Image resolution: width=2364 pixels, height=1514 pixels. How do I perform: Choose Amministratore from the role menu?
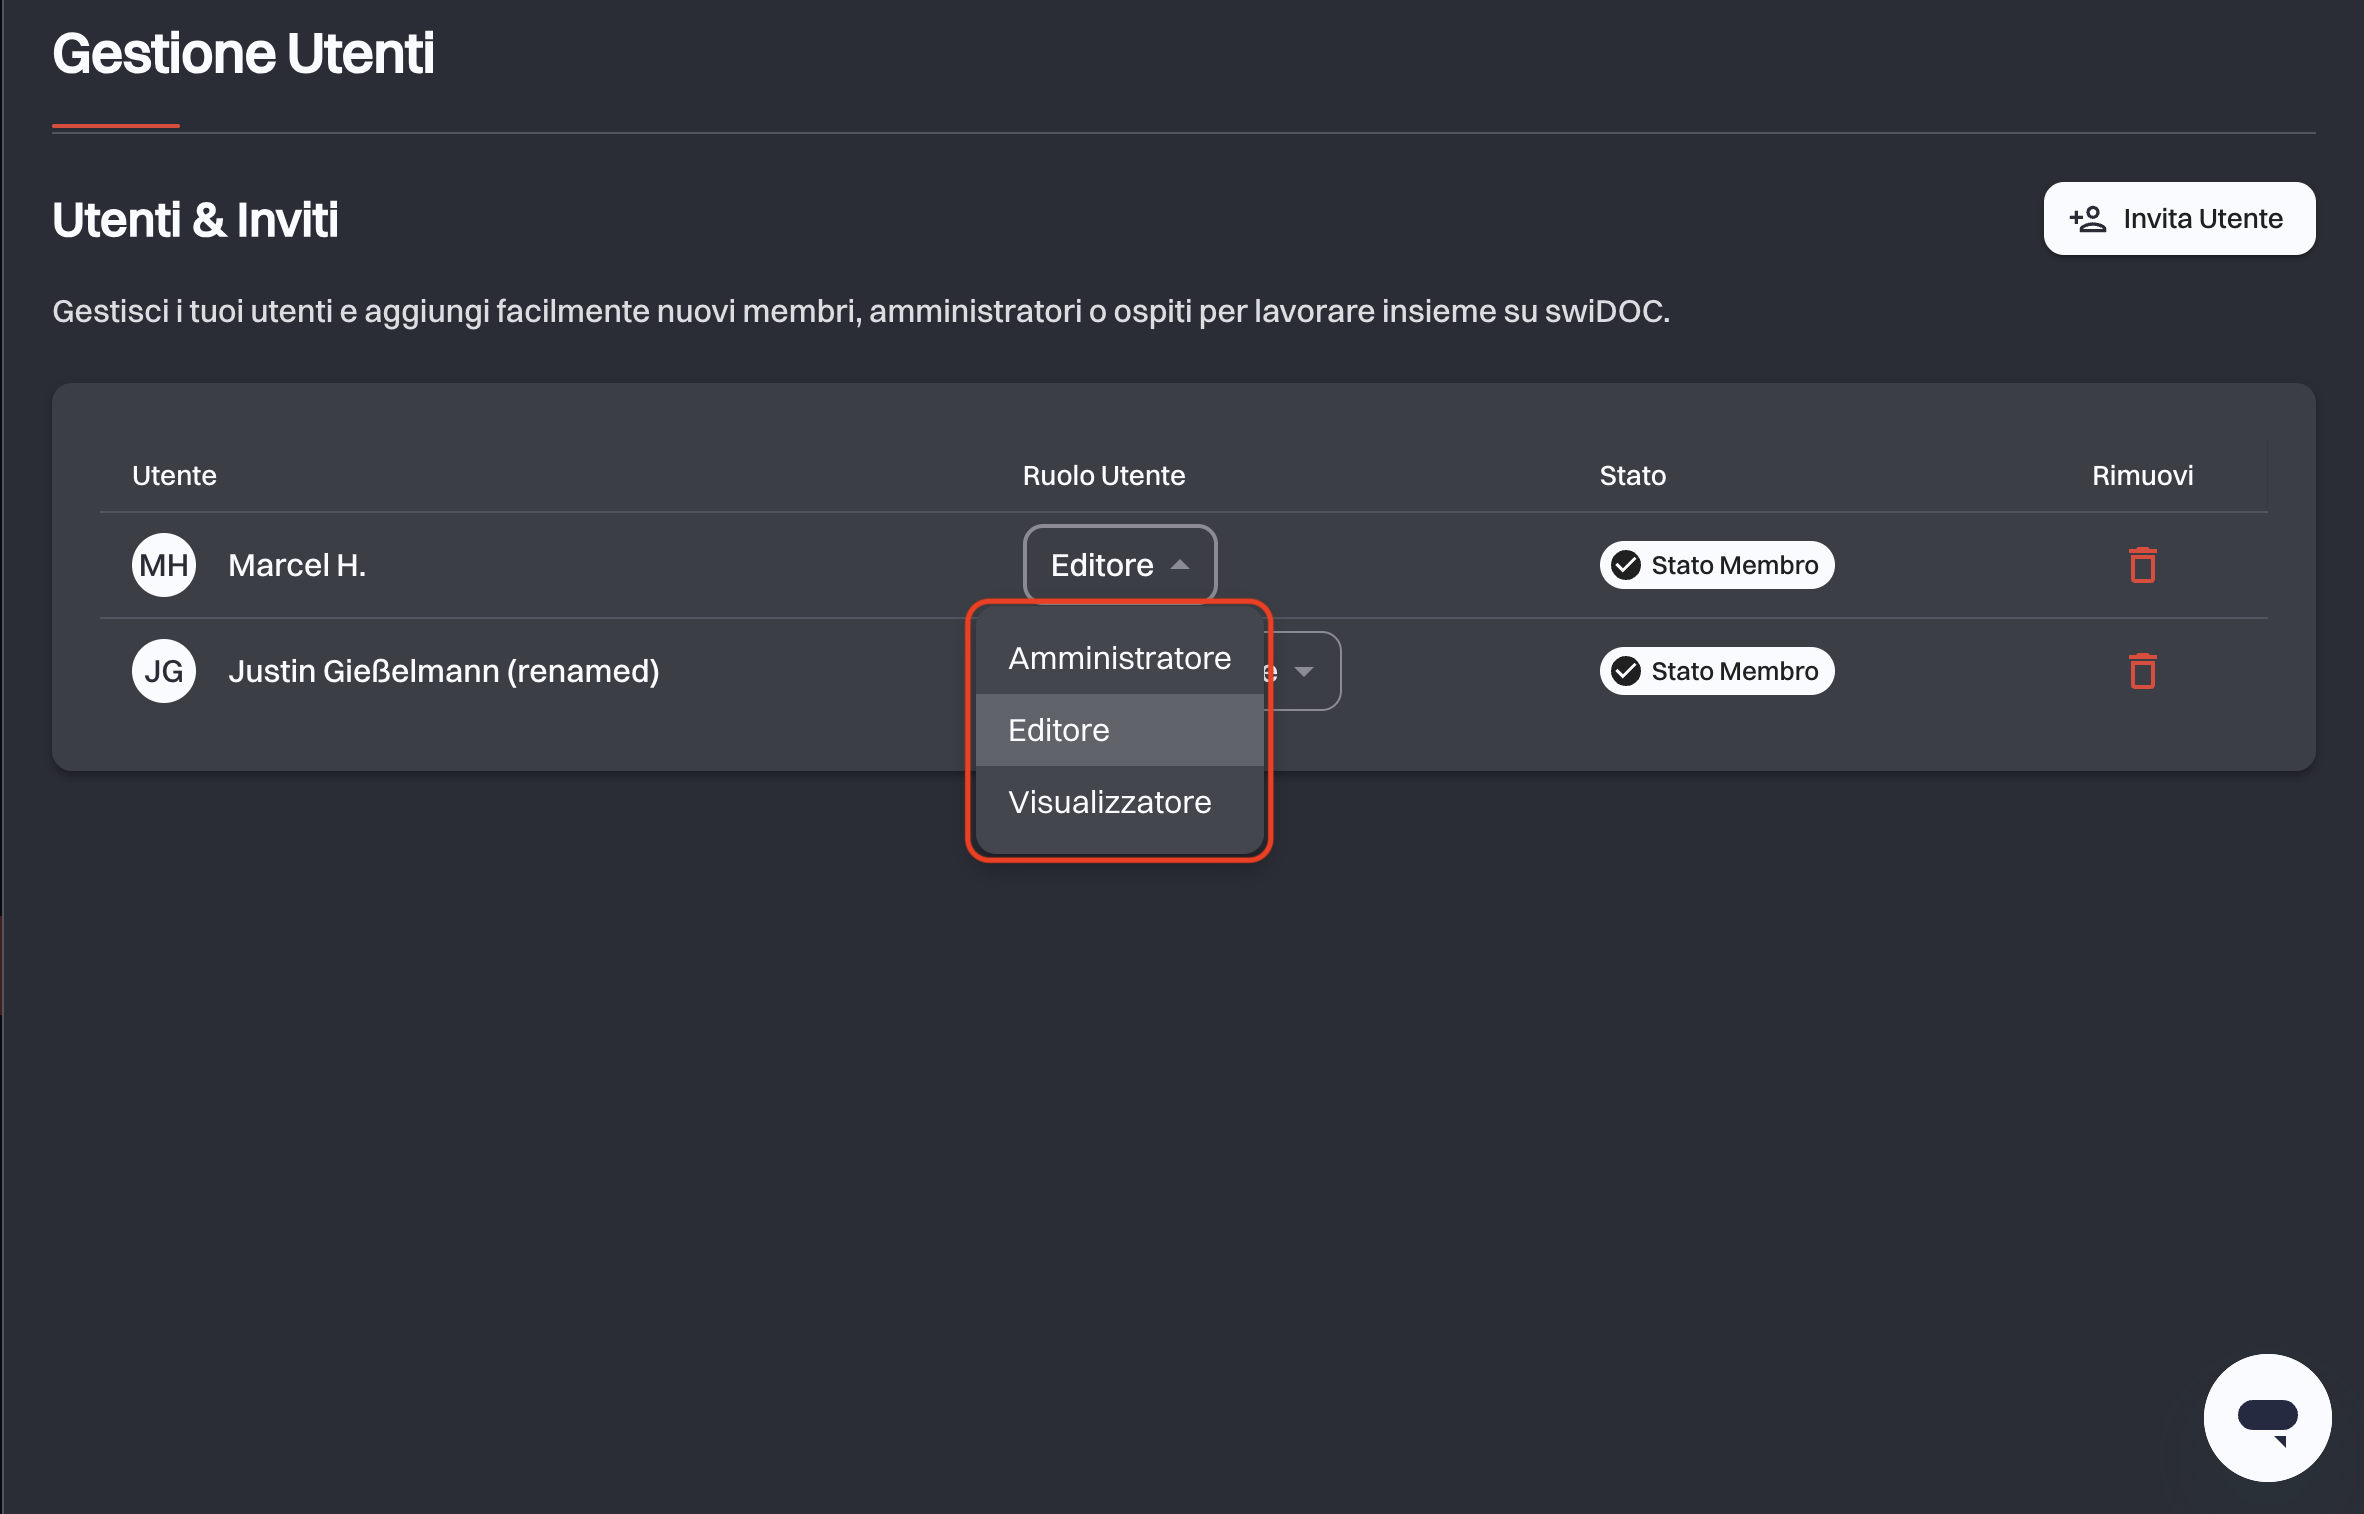[1120, 658]
